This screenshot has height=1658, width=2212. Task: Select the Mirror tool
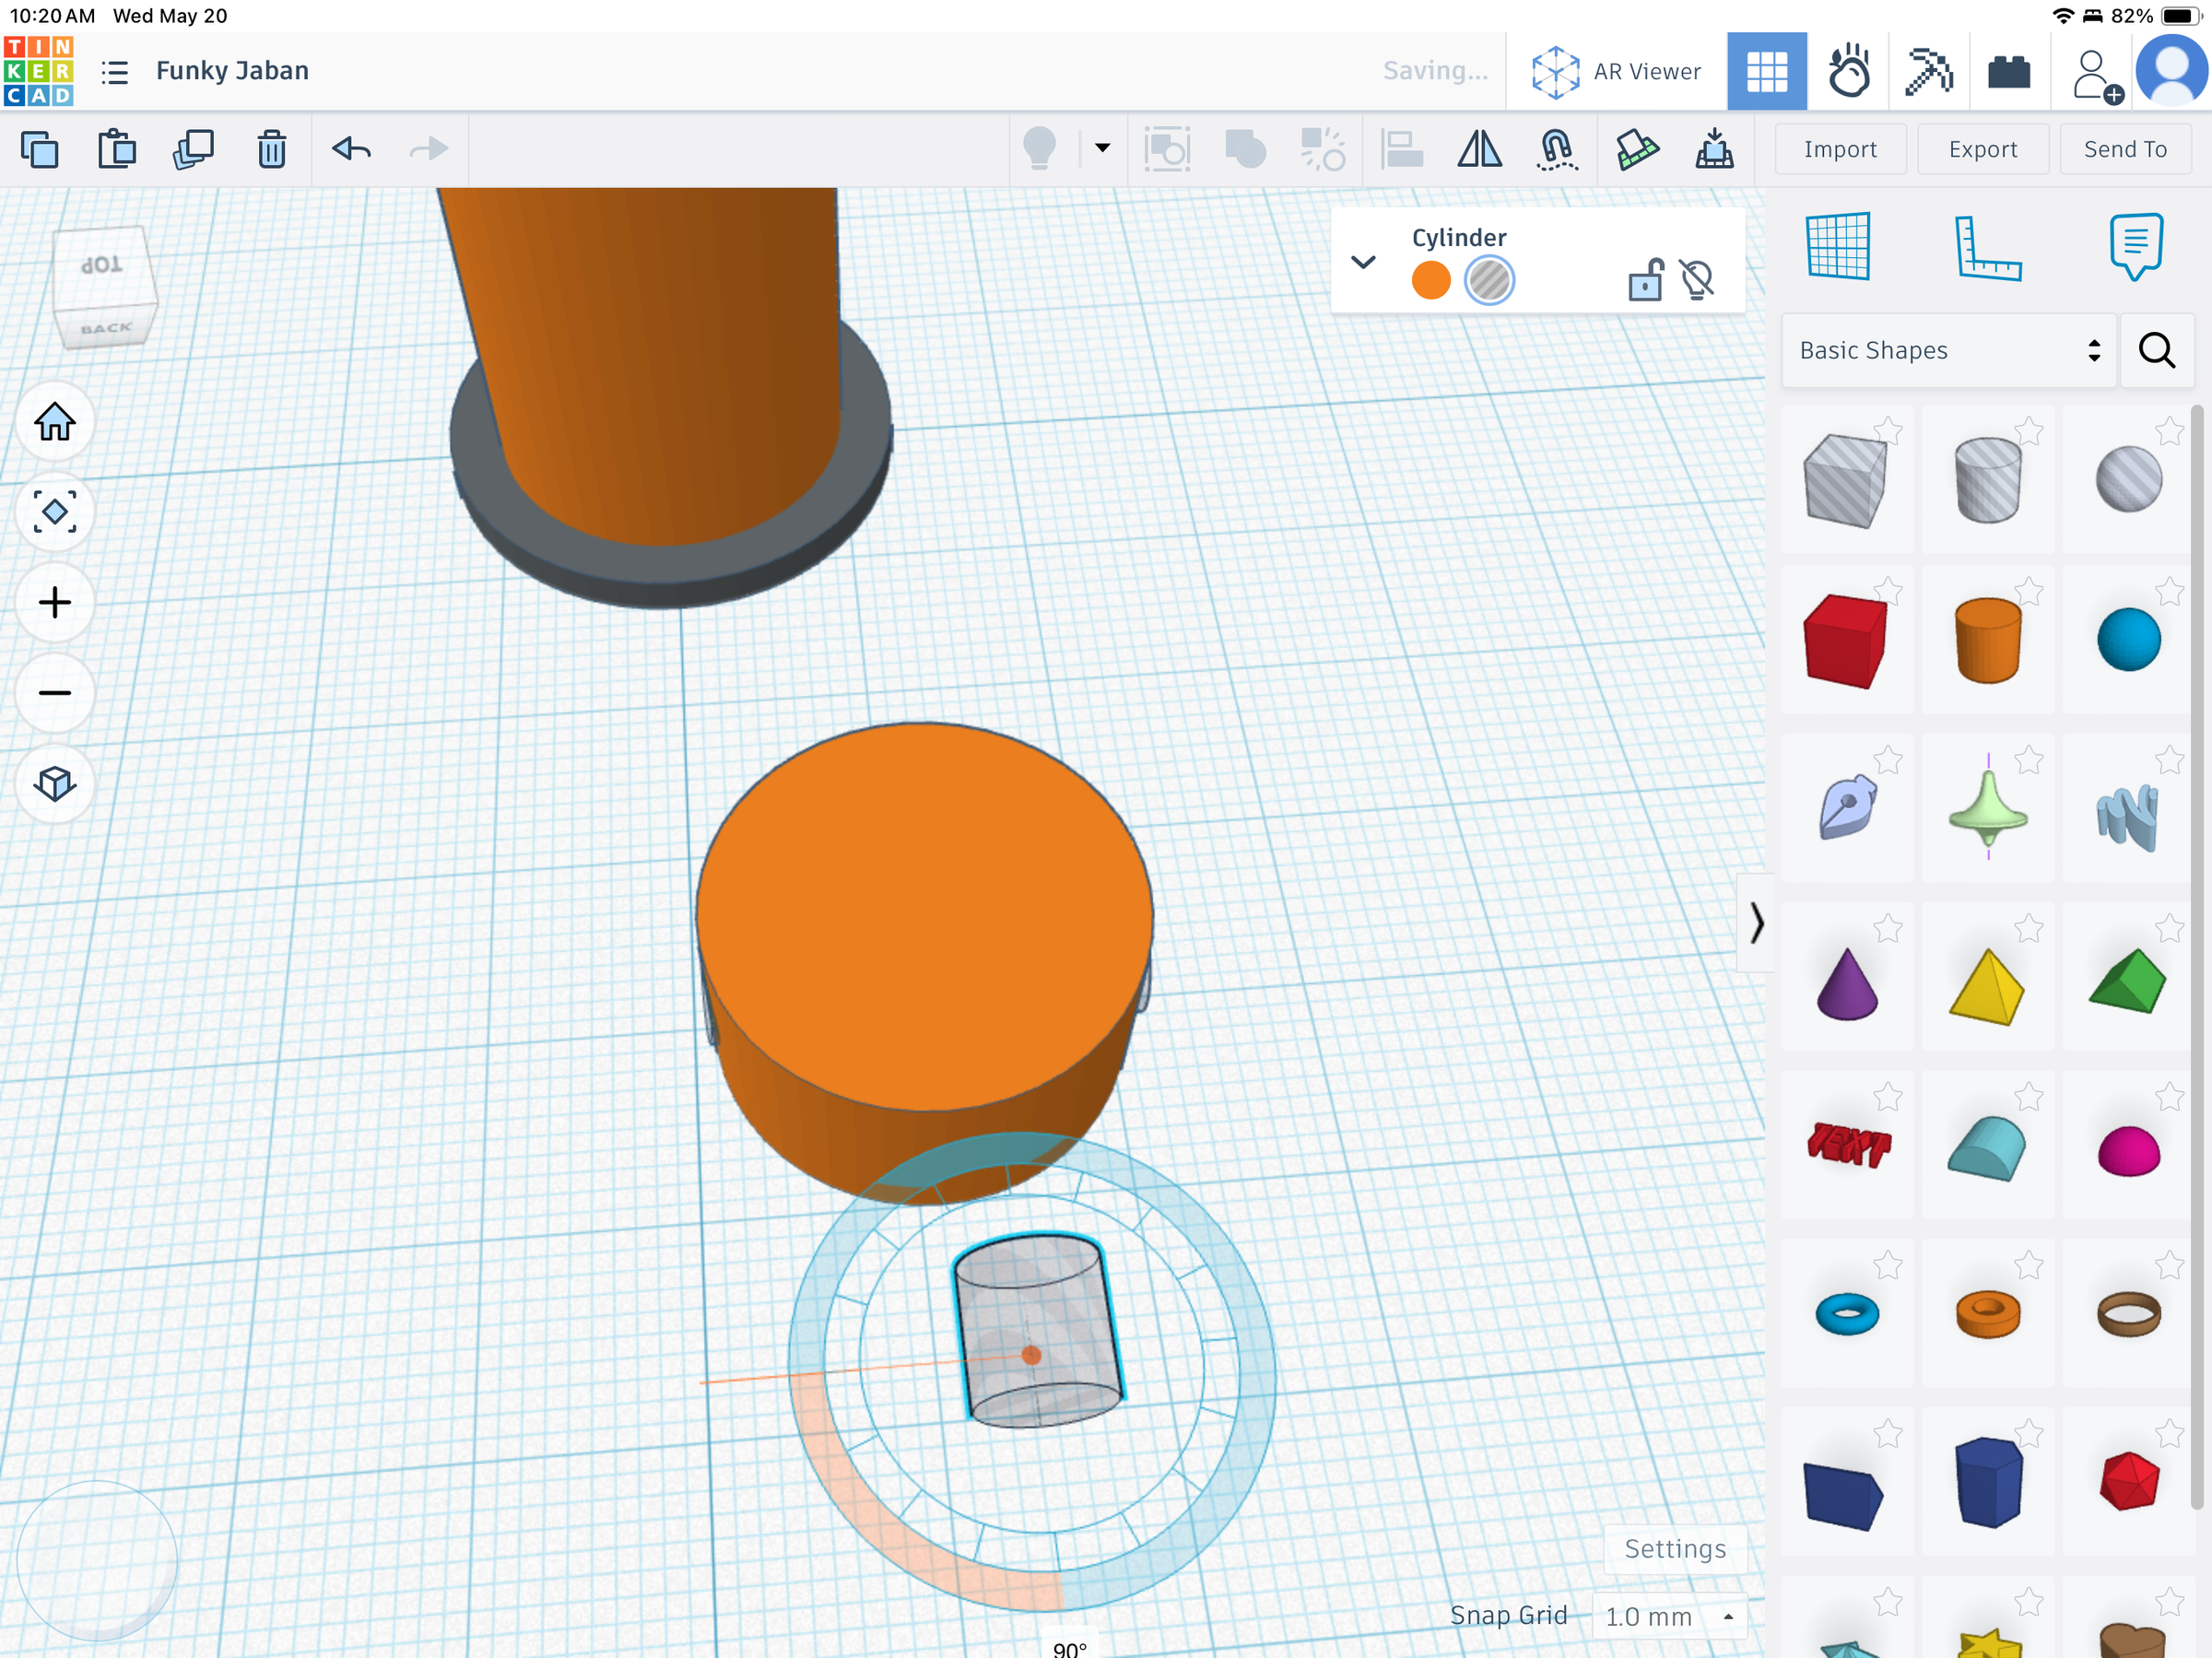pos(1479,150)
